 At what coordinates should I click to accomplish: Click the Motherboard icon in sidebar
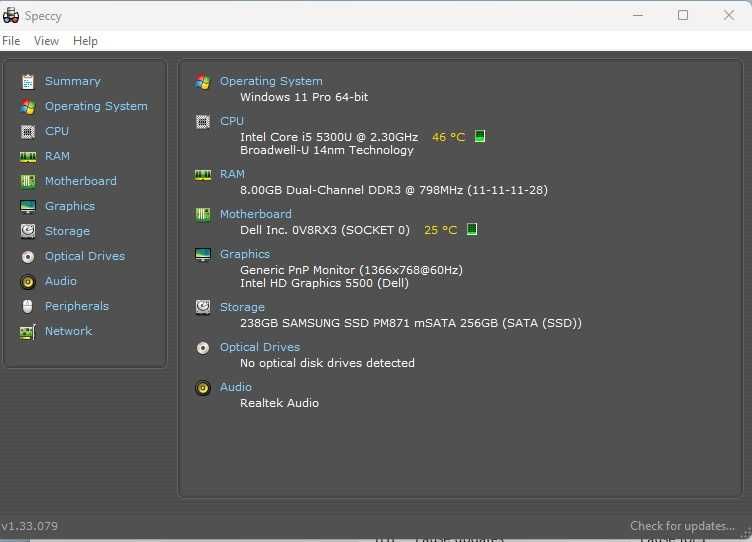(27, 181)
